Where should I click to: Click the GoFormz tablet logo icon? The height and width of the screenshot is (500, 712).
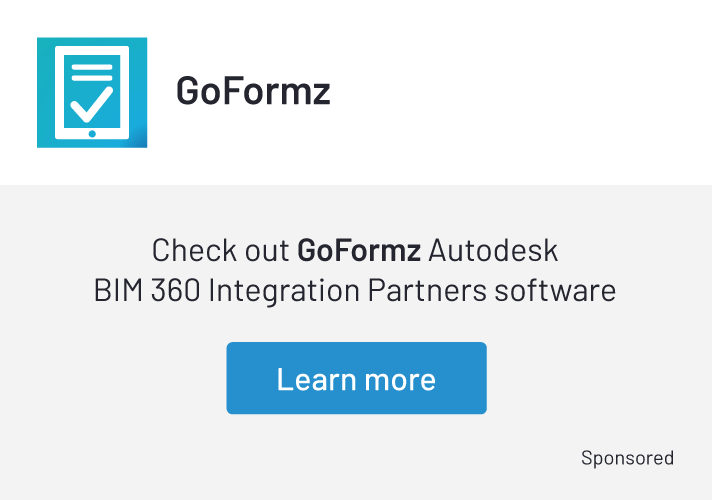[x=92, y=92]
